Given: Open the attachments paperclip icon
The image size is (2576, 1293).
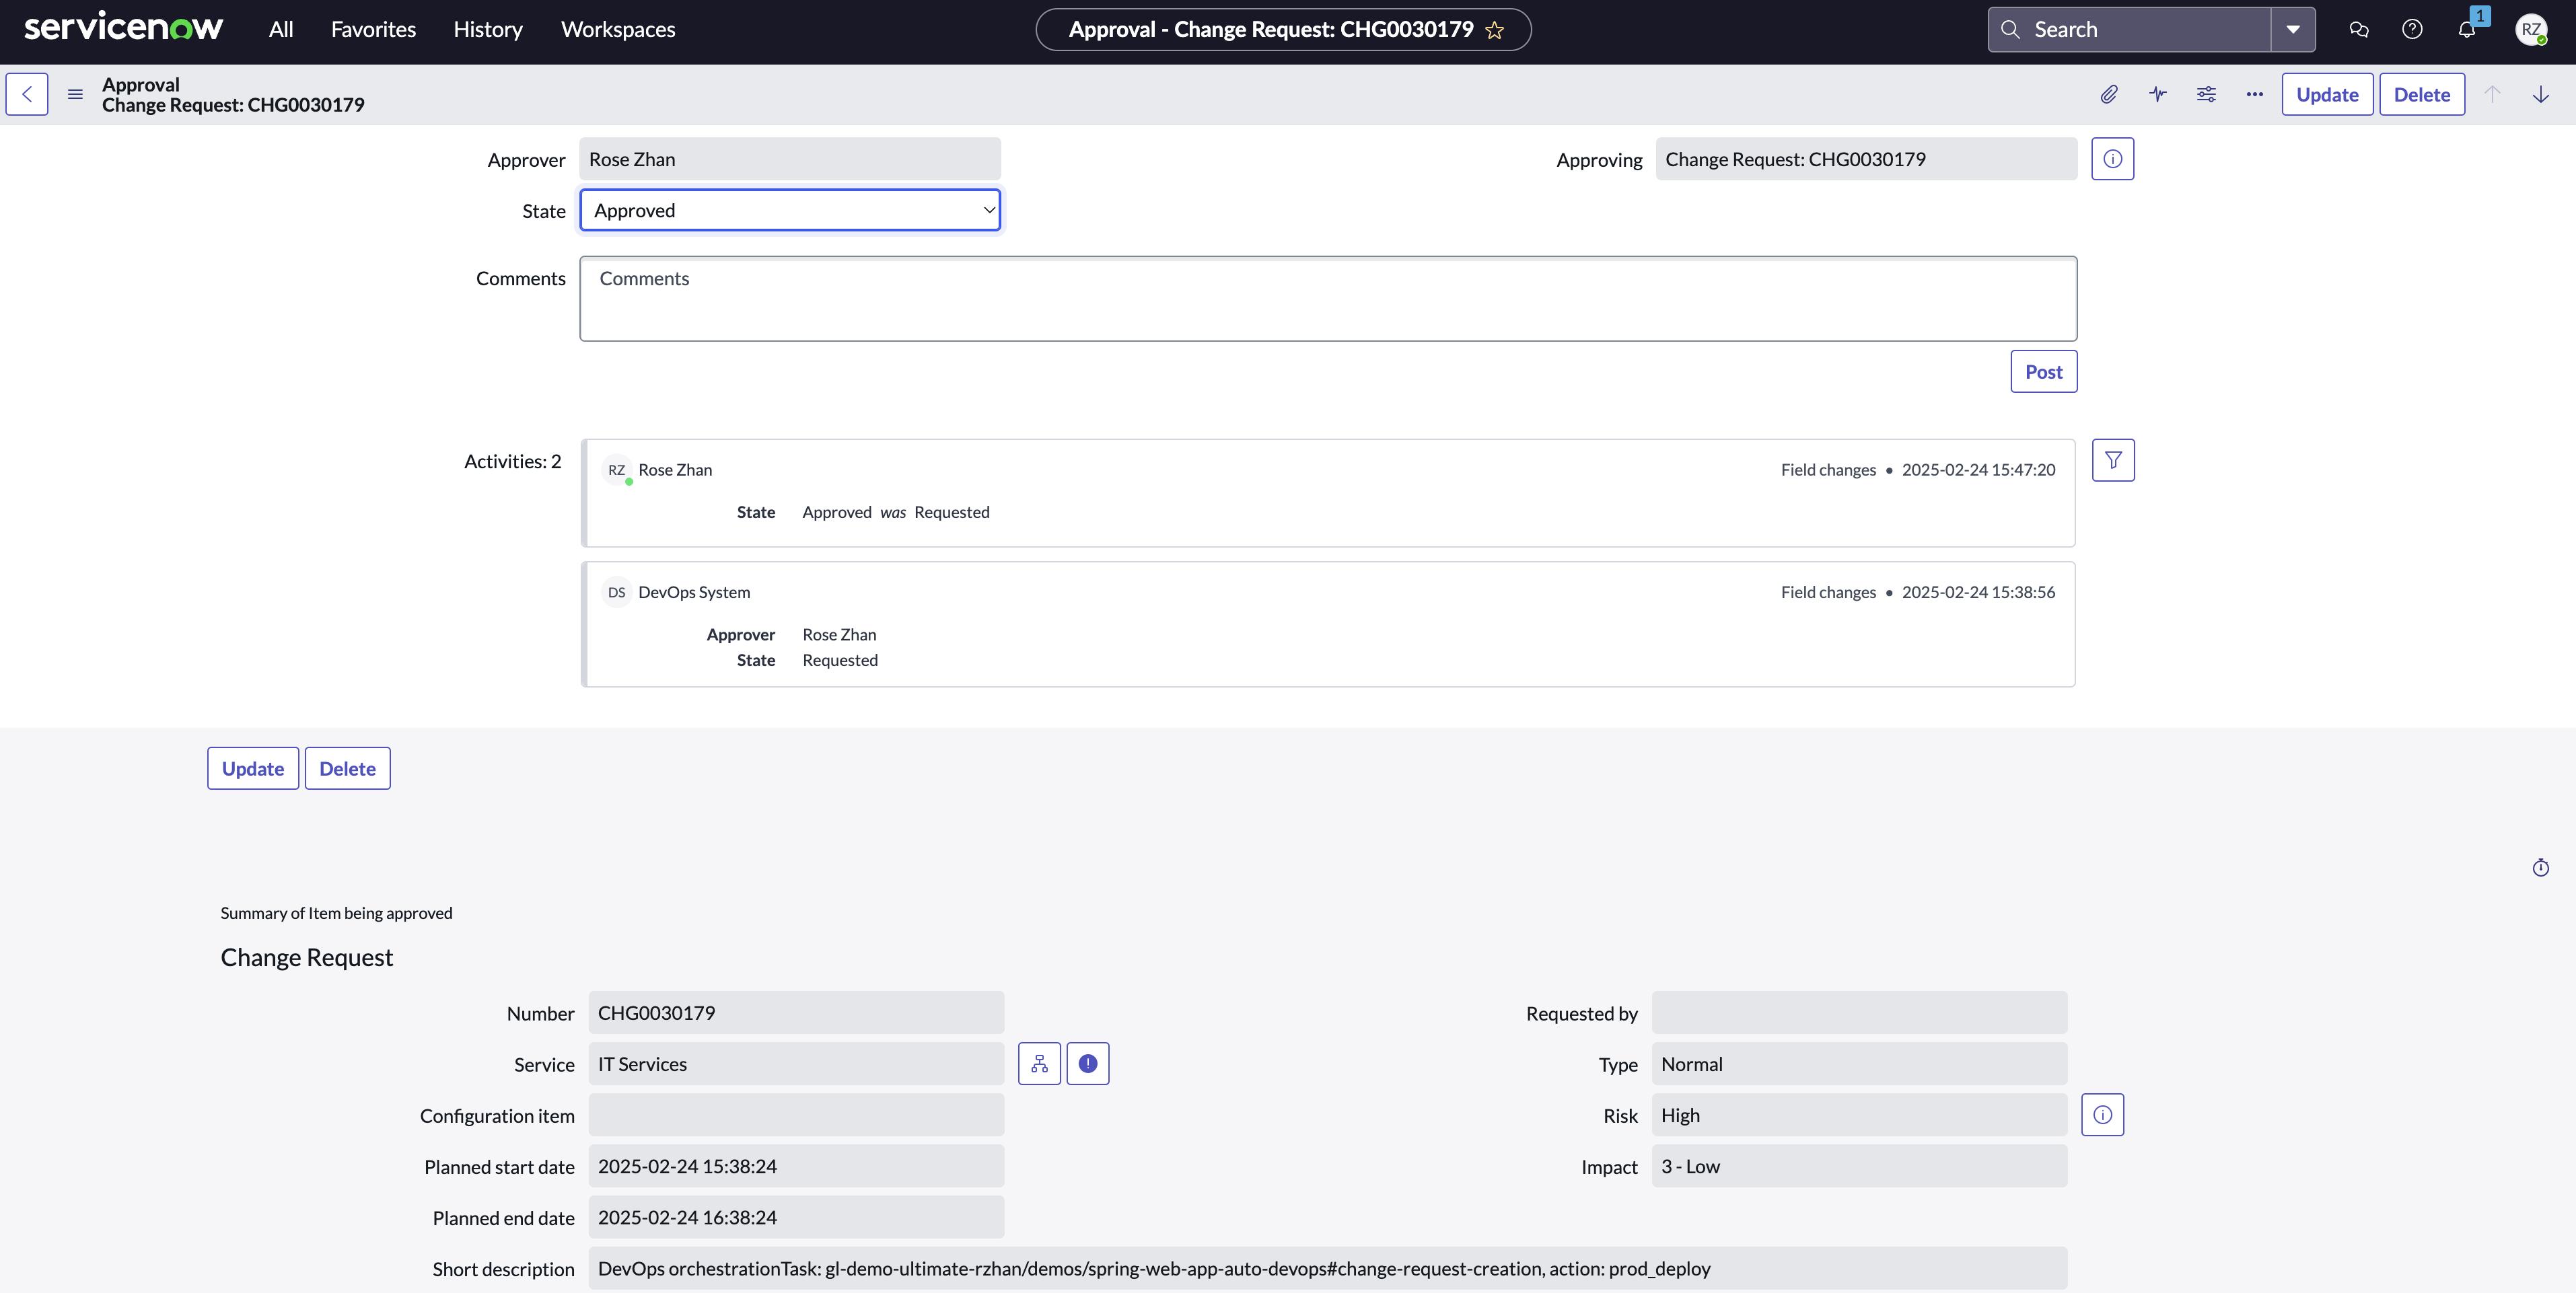Looking at the screenshot, I should point(2109,94).
